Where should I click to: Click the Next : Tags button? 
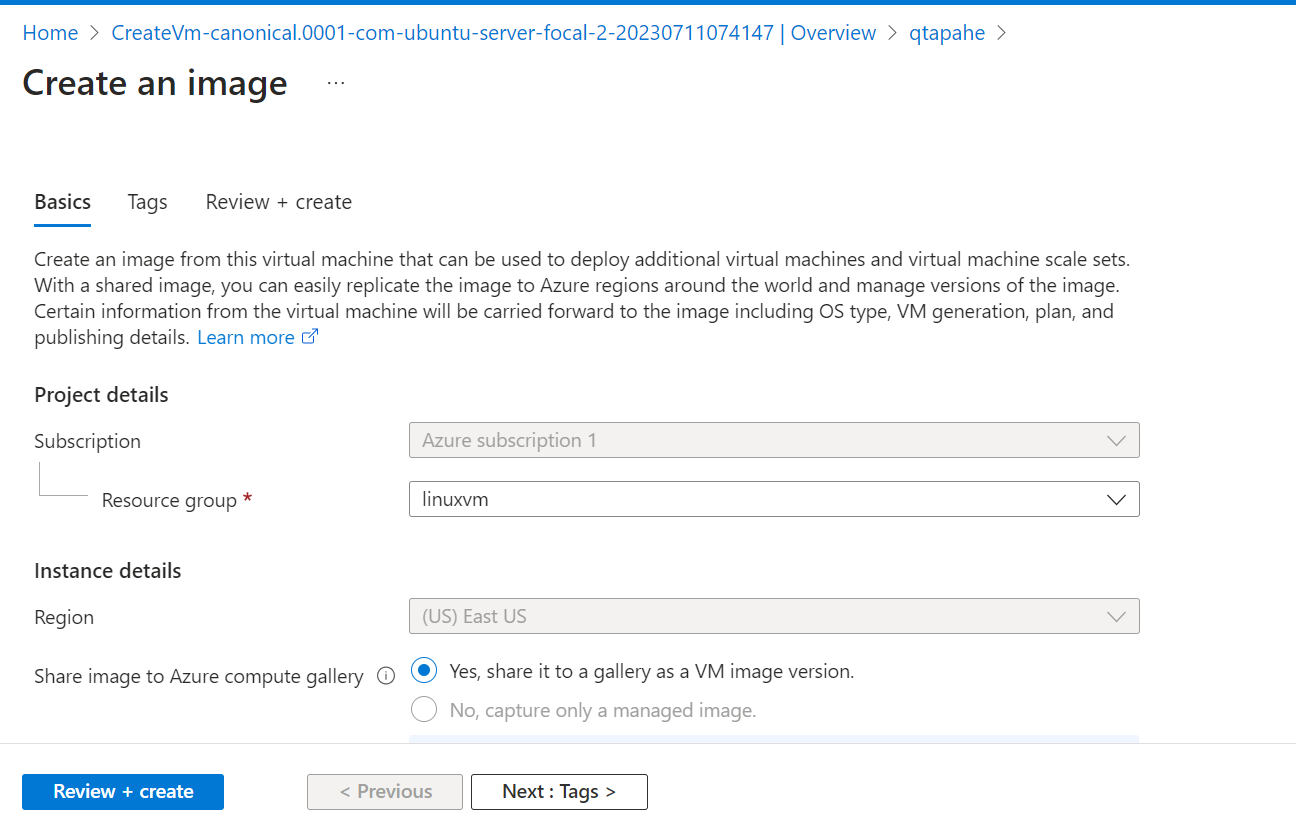pos(559,791)
